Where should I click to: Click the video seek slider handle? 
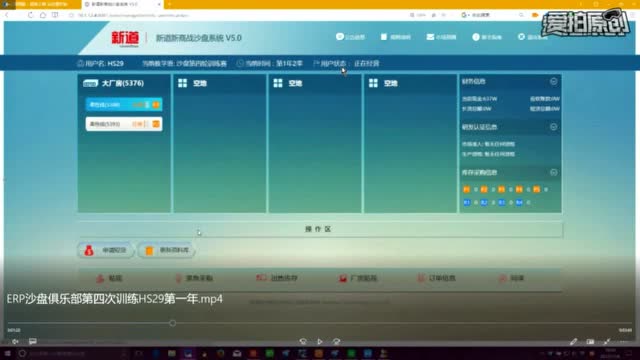[x=173, y=323]
